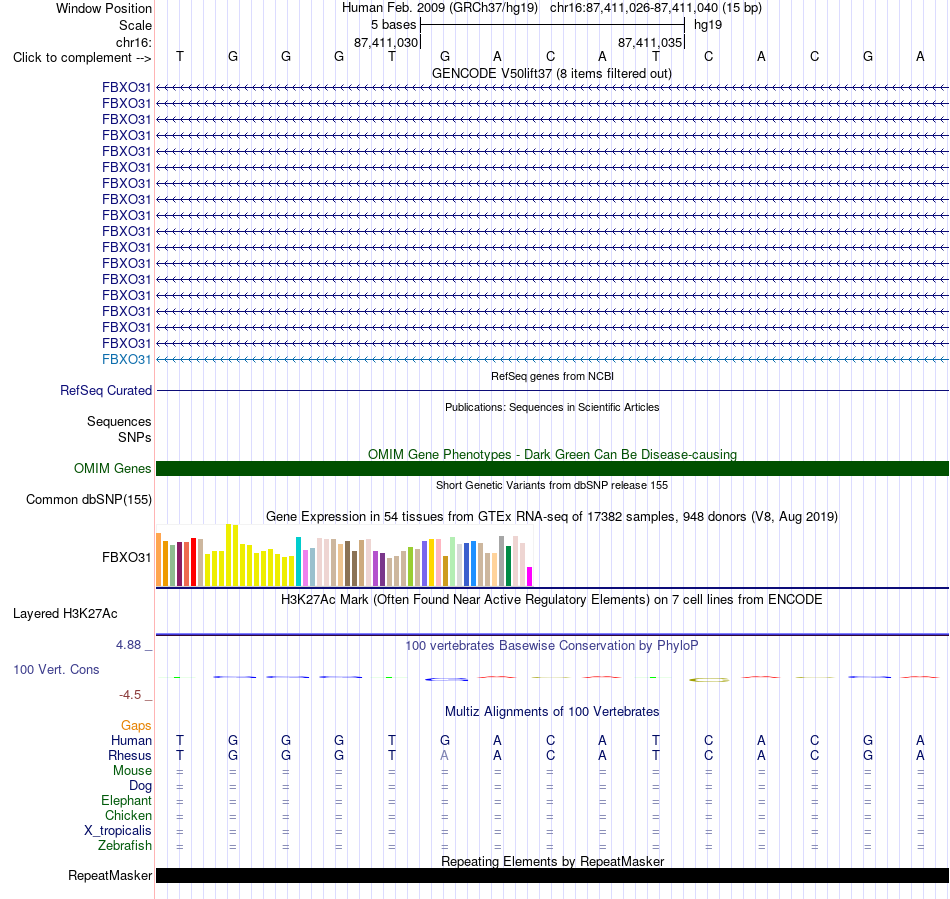Click the 'SNPs' track label
Image resolution: width=950 pixels, height=899 pixels.
tap(135, 437)
